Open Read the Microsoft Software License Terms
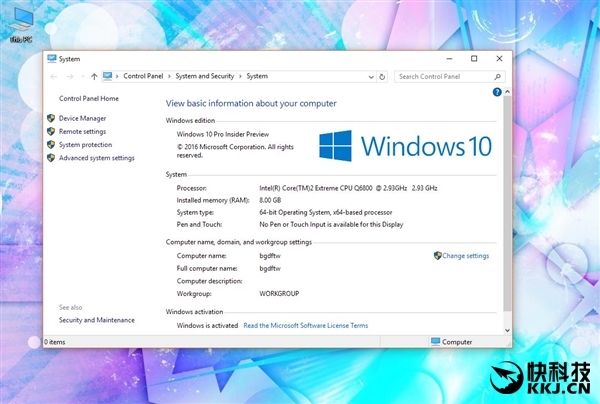This screenshot has width=600, height=404. point(305,325)
